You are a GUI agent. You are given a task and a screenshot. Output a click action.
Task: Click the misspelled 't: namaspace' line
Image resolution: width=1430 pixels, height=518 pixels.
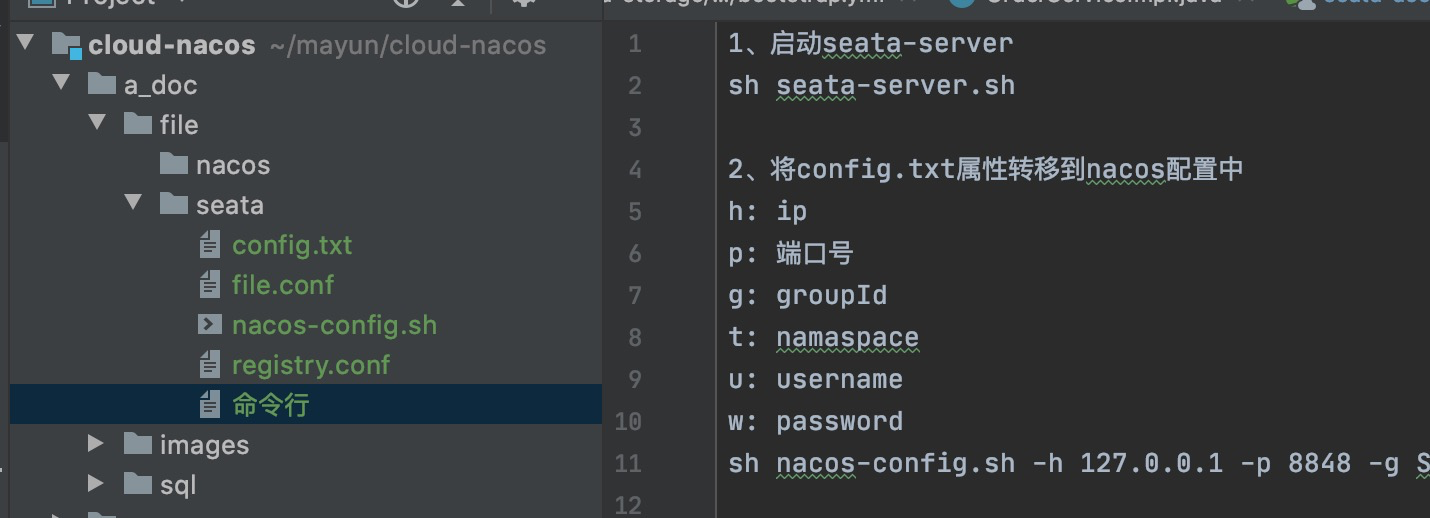[824, 338]
